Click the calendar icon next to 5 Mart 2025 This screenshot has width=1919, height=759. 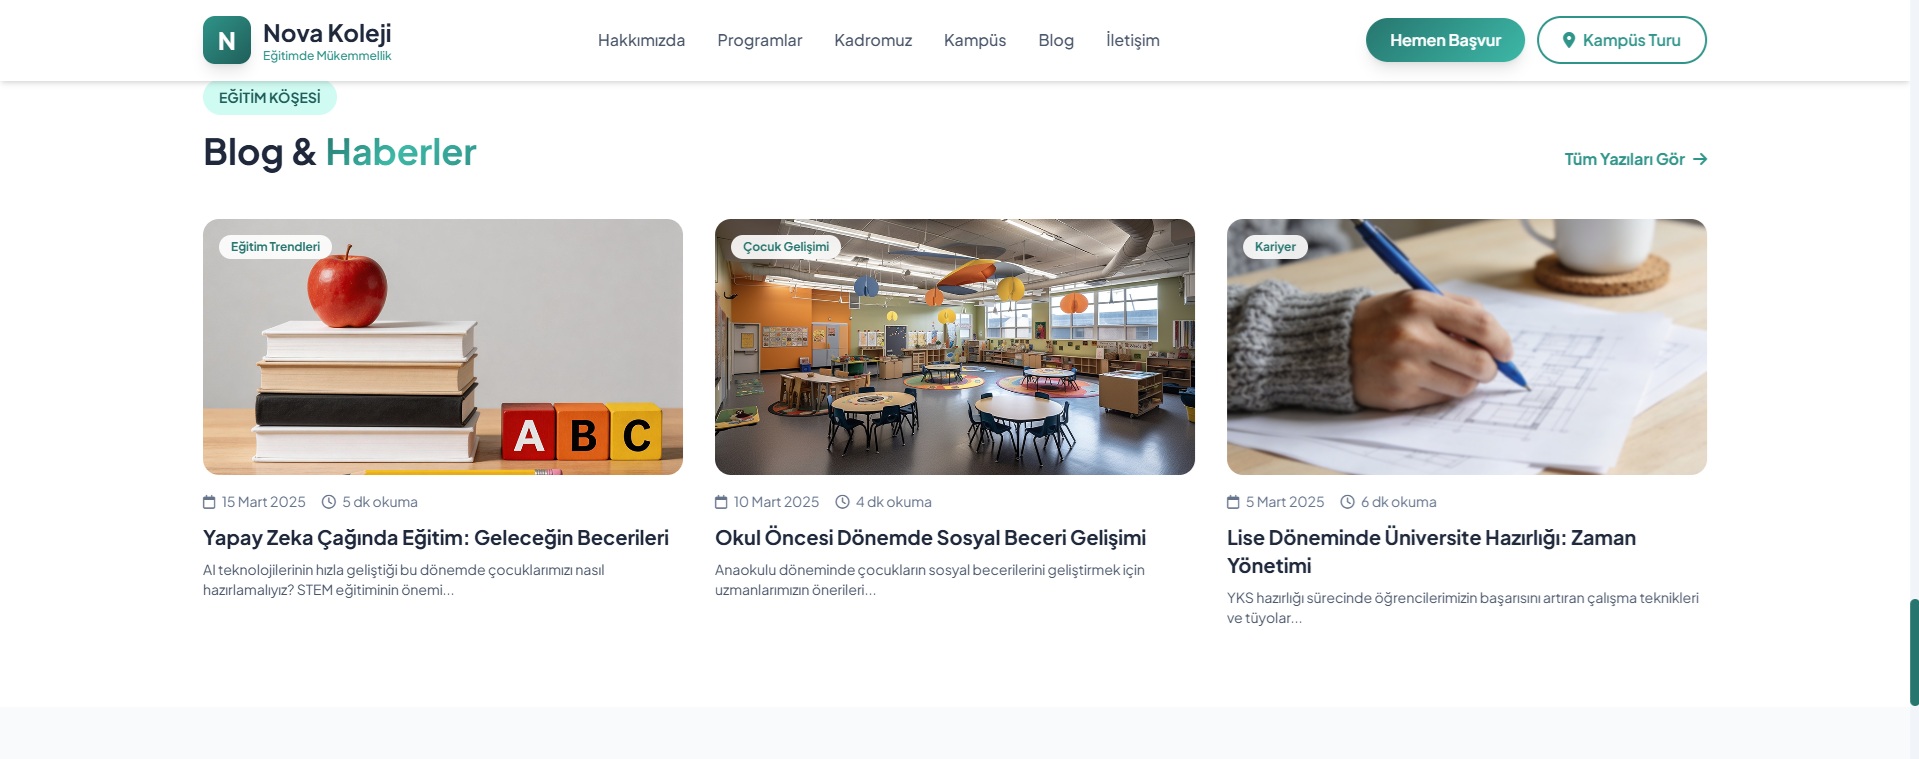pyautogui.click(x=1233, y=502)
